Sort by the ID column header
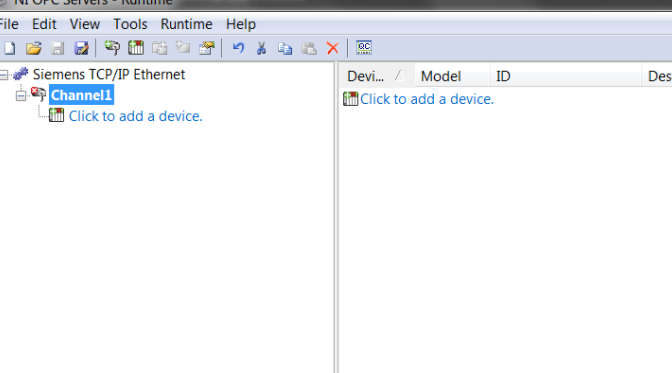This screenshot has width=672, height=373. [566, 76]
